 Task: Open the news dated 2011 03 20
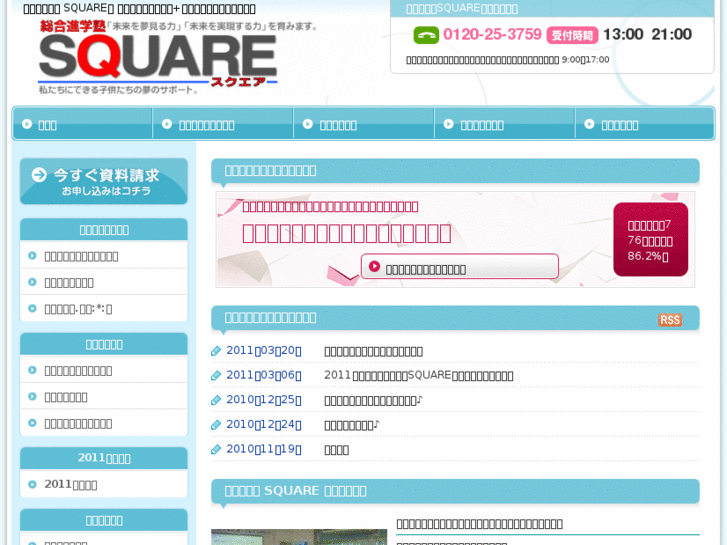(373, 351)
